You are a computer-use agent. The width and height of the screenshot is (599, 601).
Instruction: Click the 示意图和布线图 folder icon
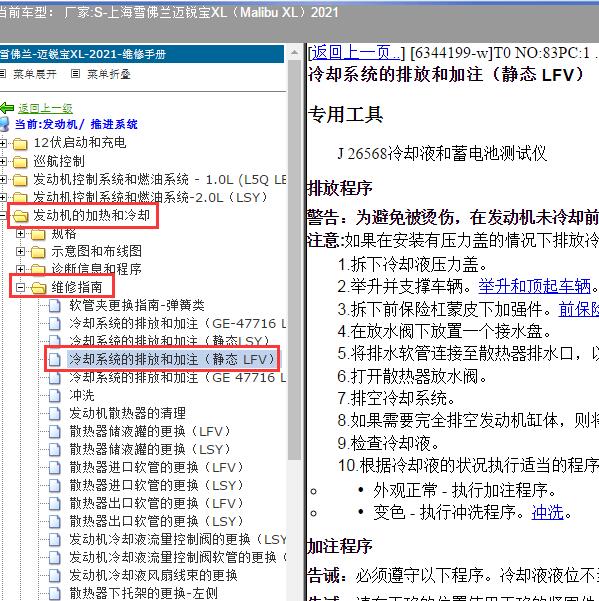click(x=38, y=252)
